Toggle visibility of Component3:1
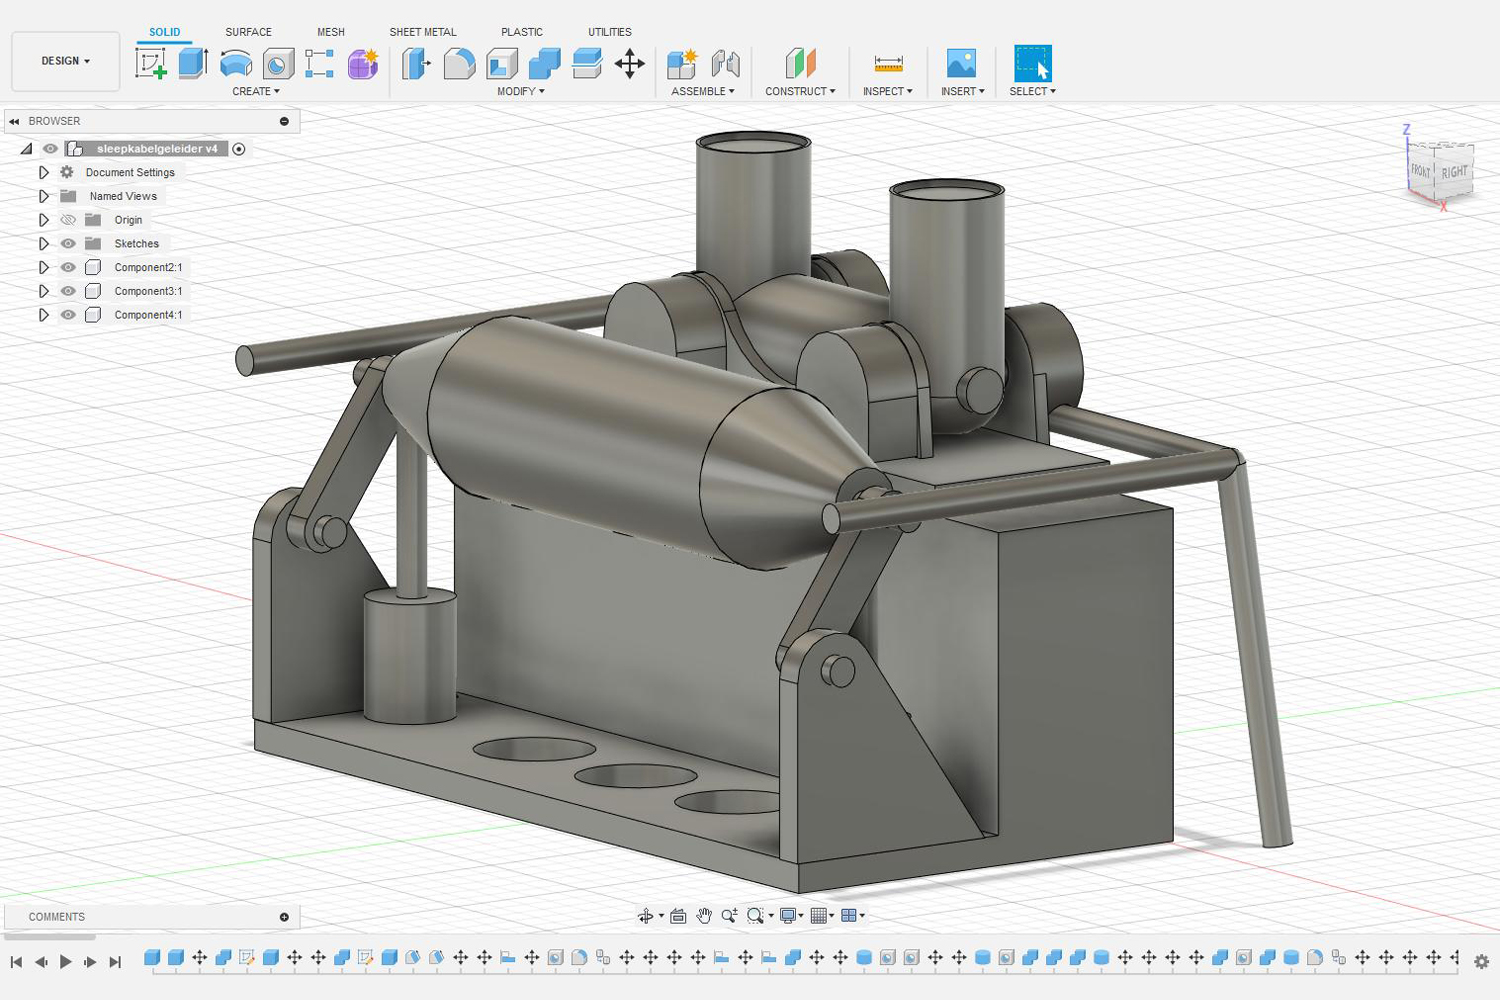Screen dimensions: 1500x1000 (x=68, y=291)
